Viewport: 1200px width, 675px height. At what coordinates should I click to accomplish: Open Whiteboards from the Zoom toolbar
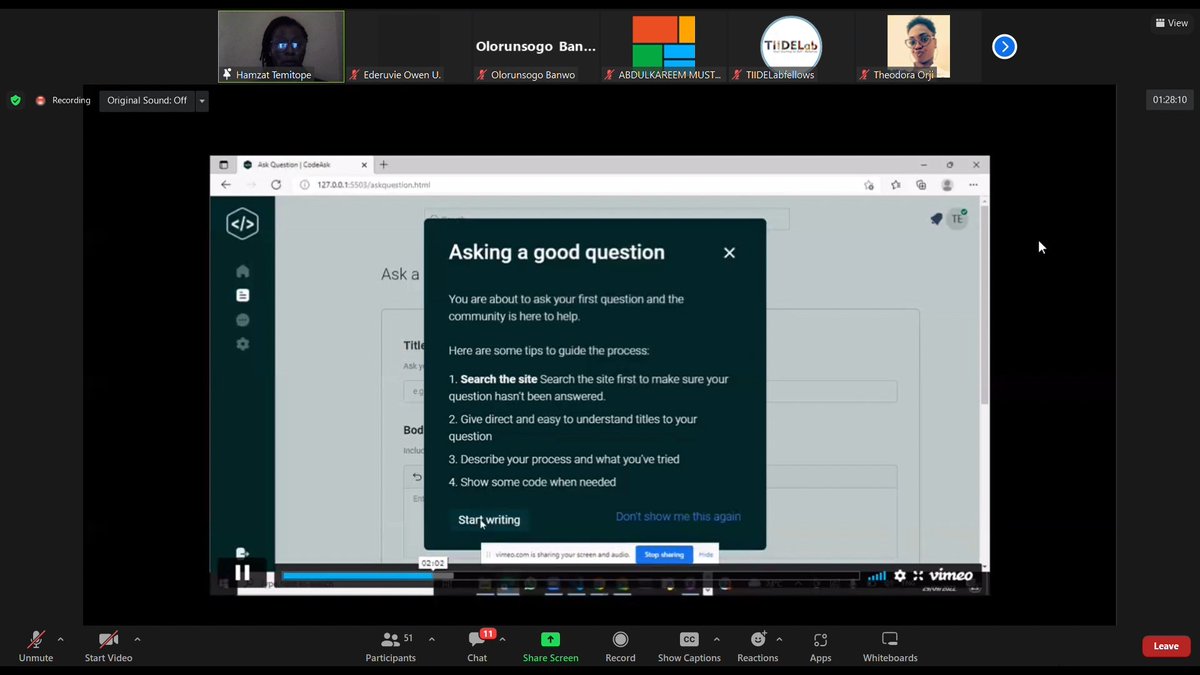[890, 645]
